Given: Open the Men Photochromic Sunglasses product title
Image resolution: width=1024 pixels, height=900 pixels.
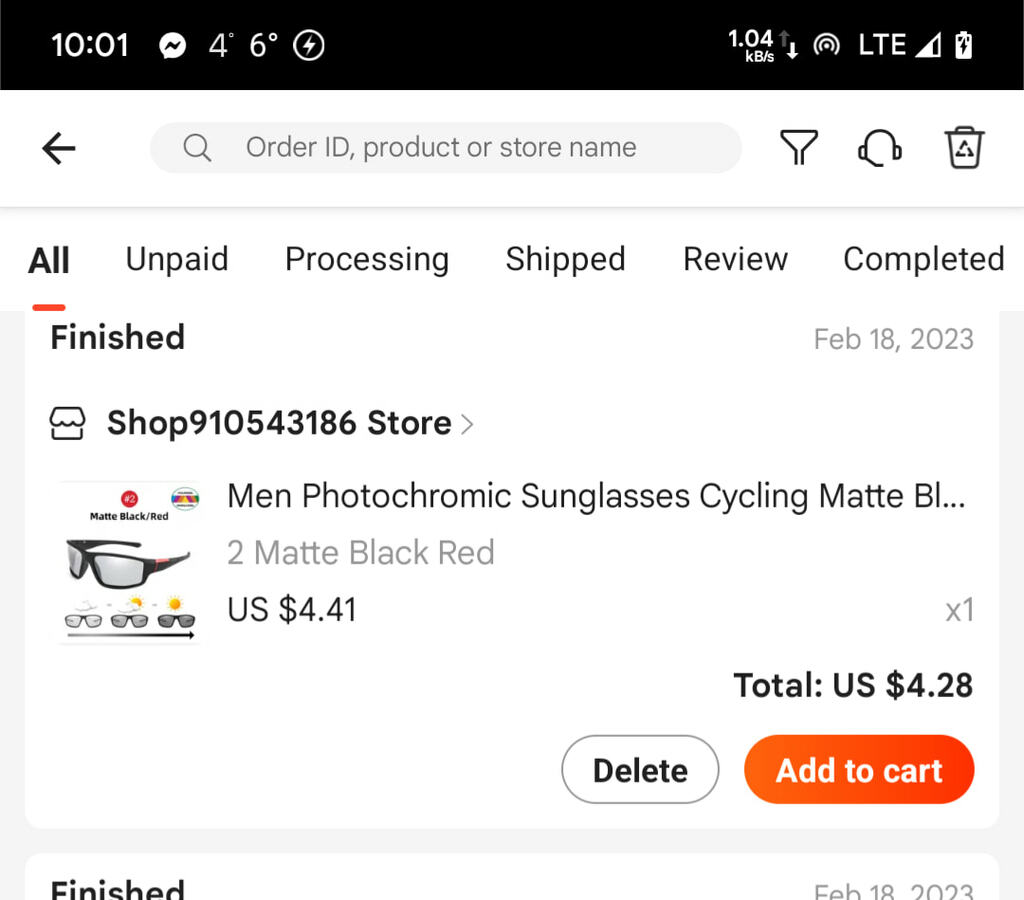Looking at the screenshot, I should [x=596, y=496].
